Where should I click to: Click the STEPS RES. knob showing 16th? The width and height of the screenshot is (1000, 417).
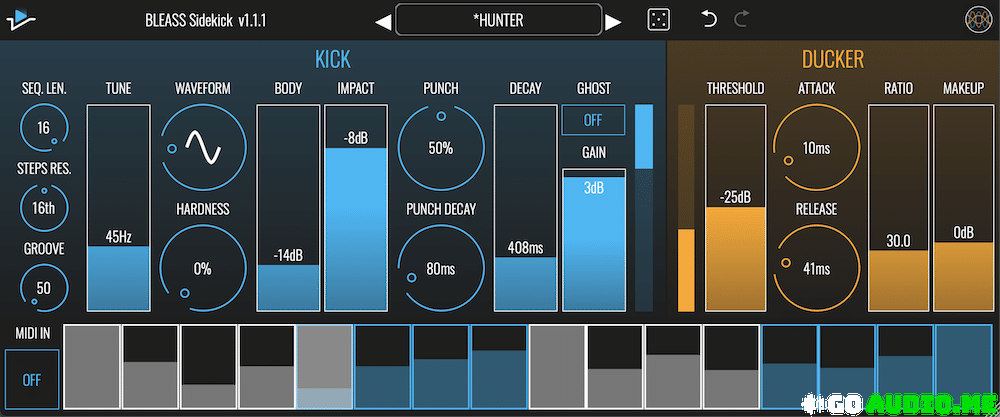coord(44,207)
